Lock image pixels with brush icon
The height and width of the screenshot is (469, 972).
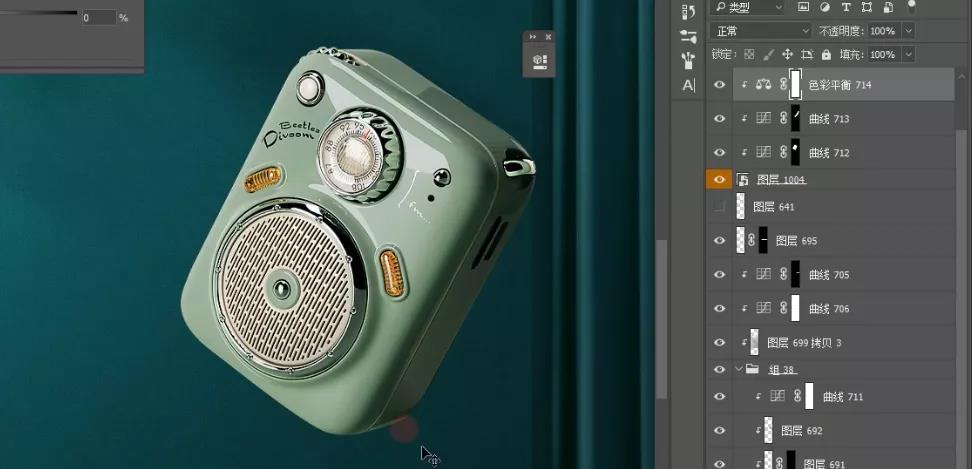click(769, 55)
